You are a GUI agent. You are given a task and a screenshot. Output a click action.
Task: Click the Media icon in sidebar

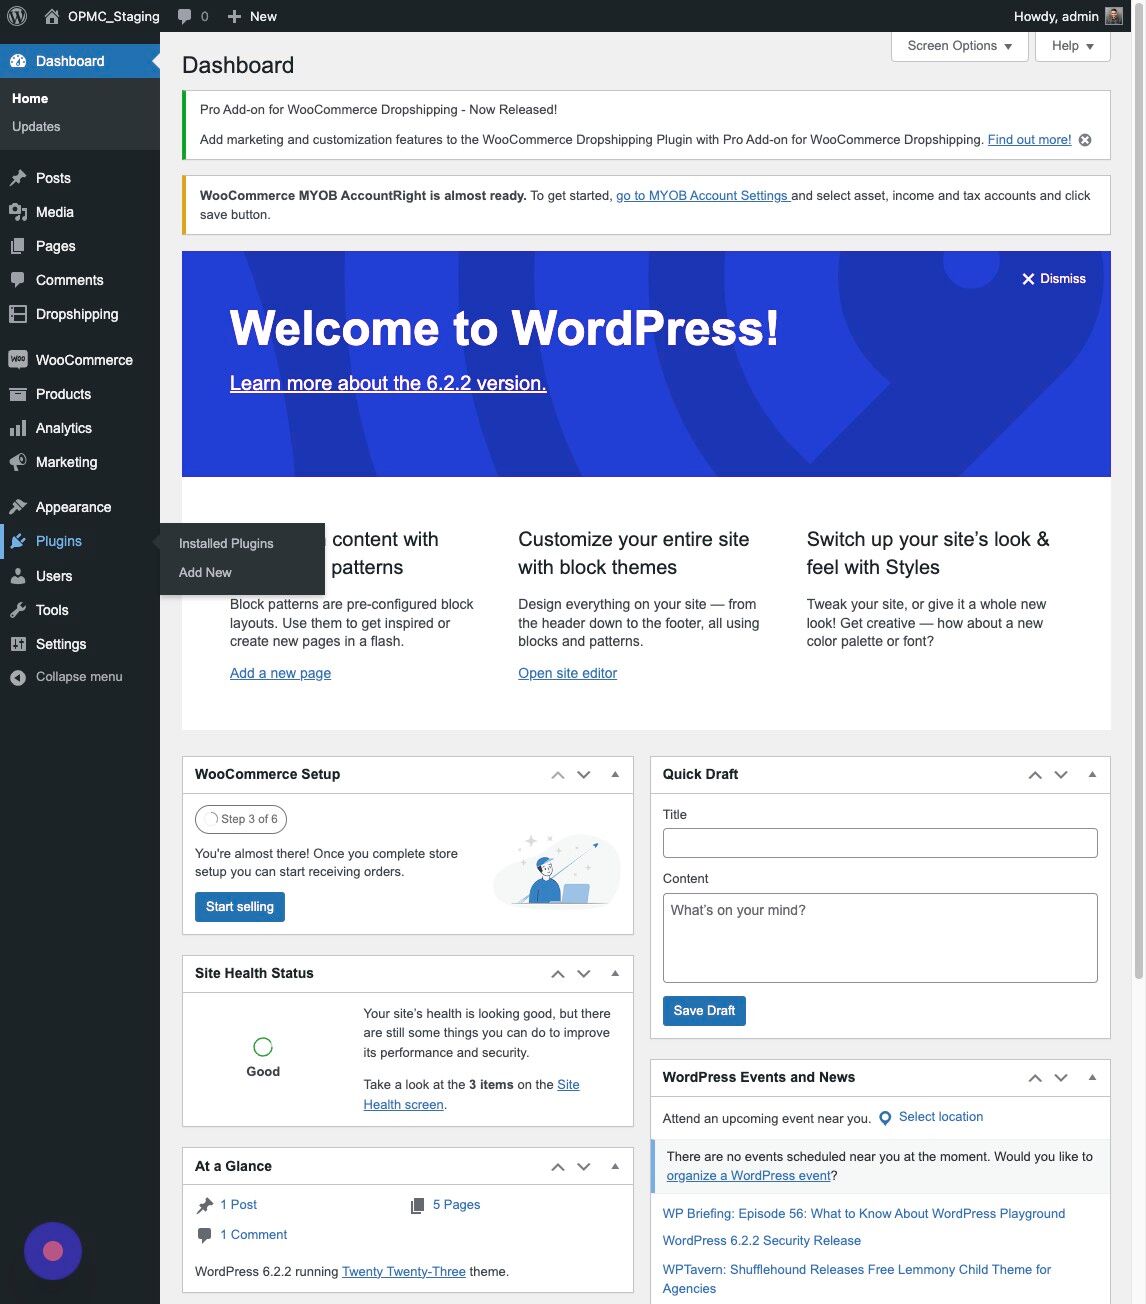(x=18, y=212)
